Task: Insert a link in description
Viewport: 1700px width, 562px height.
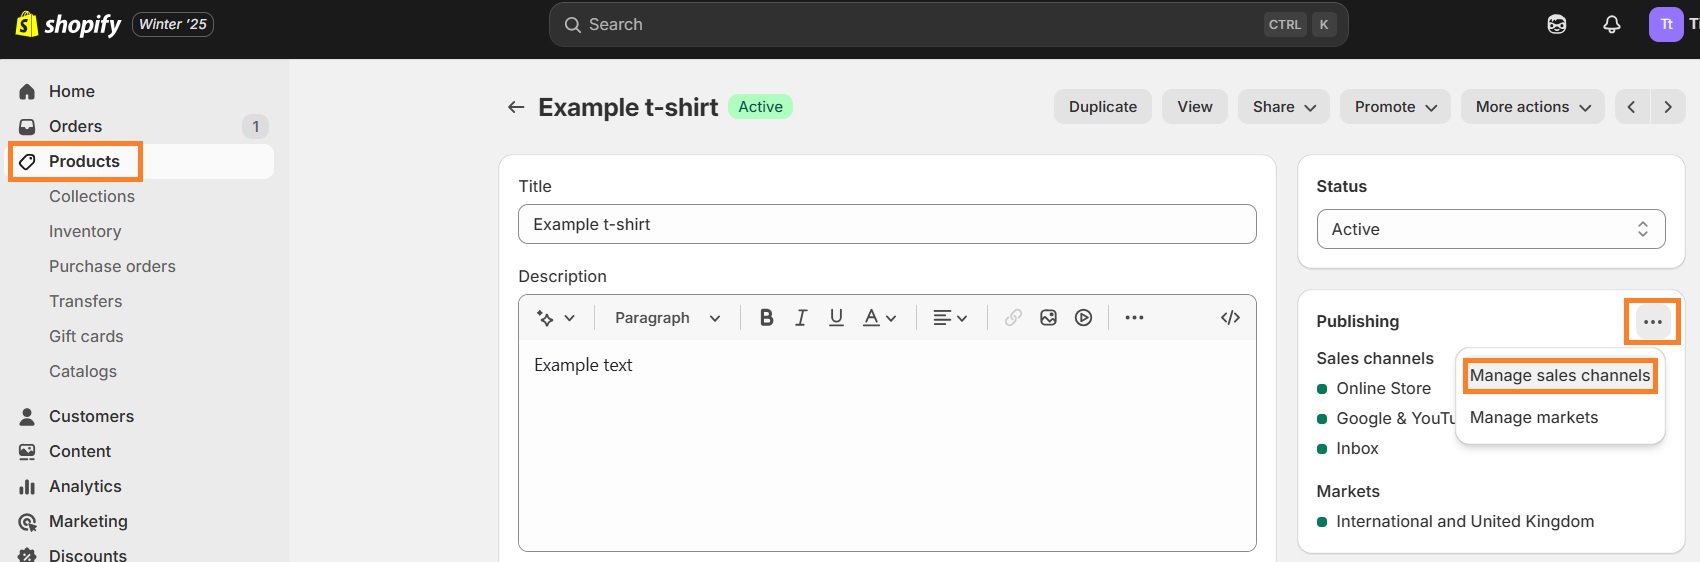Action: [1013, 317]
